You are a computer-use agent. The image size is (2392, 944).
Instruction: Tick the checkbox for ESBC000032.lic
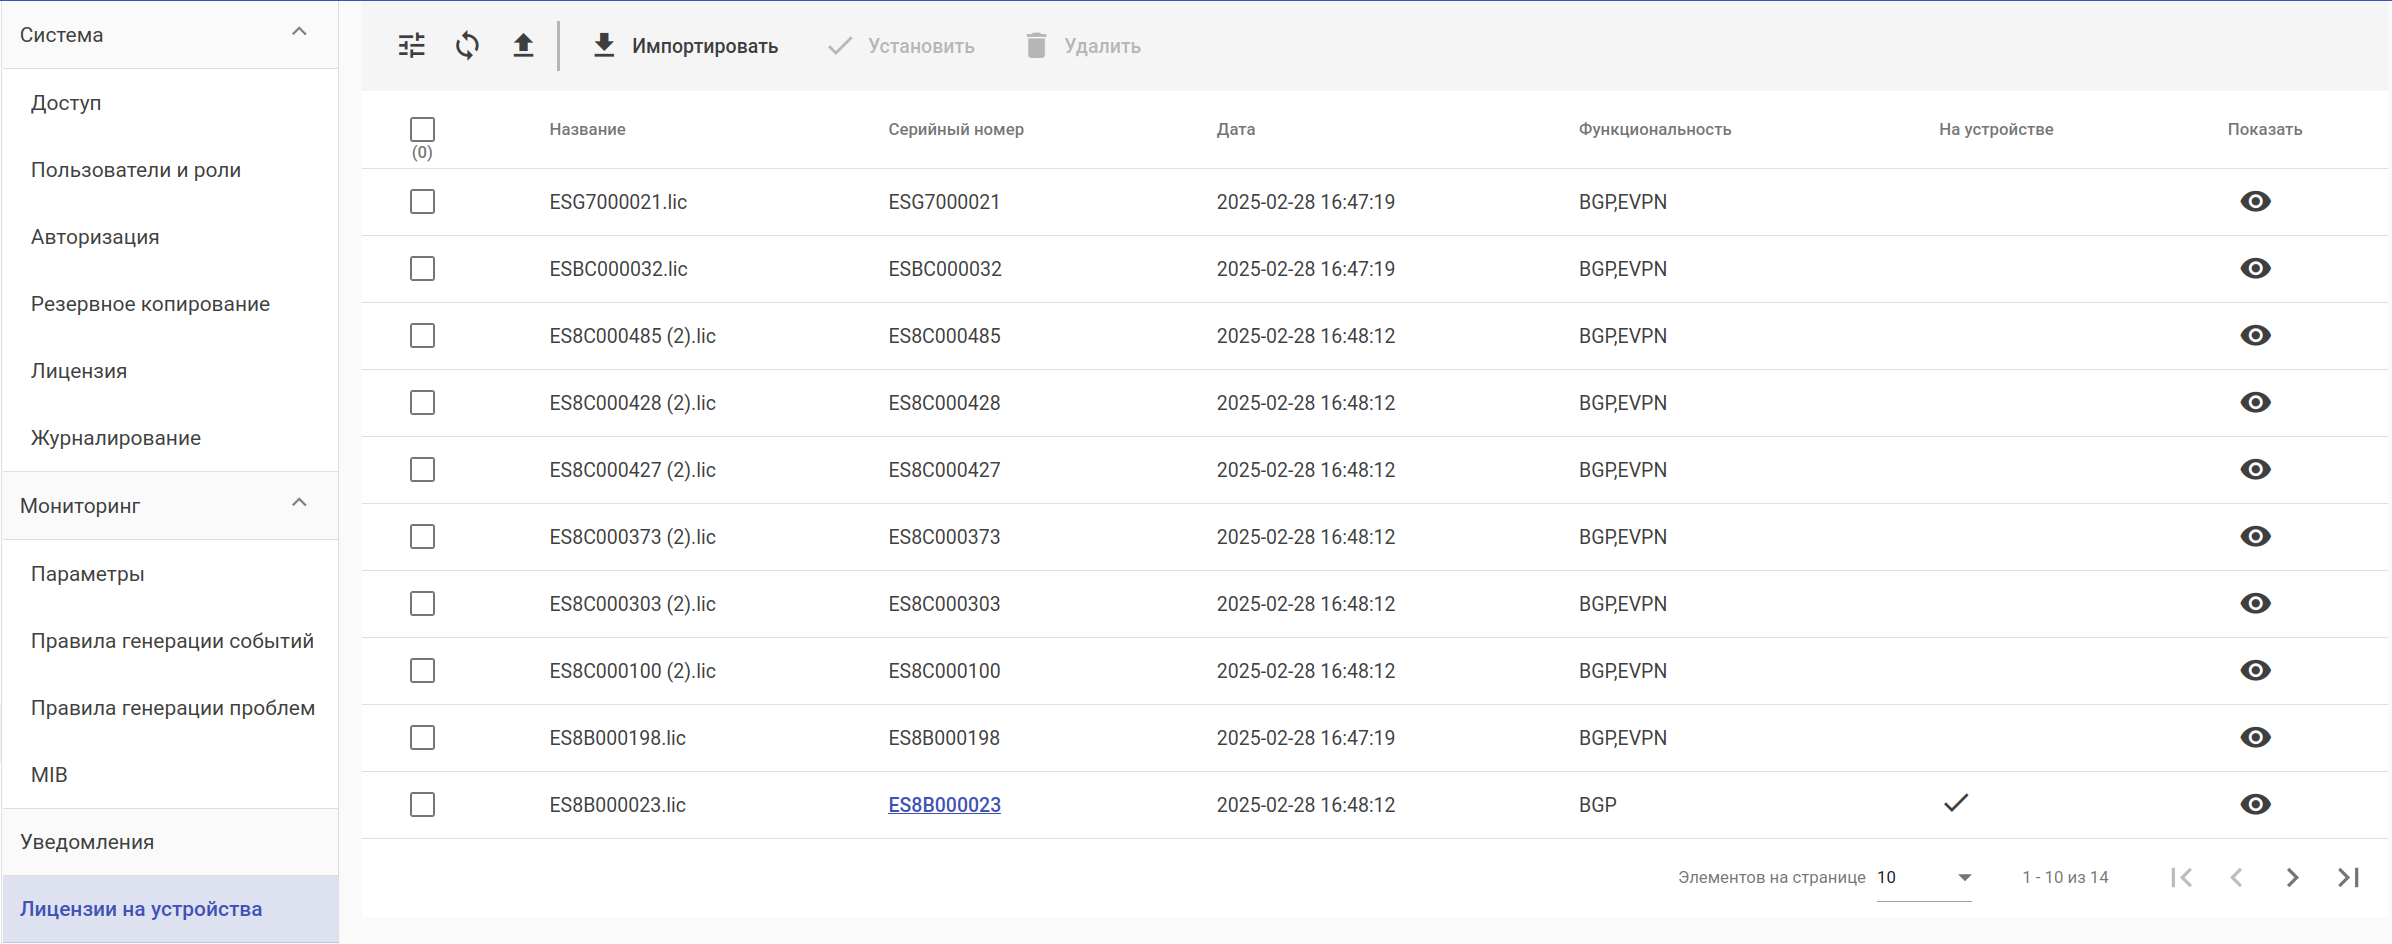coord(422,269)
